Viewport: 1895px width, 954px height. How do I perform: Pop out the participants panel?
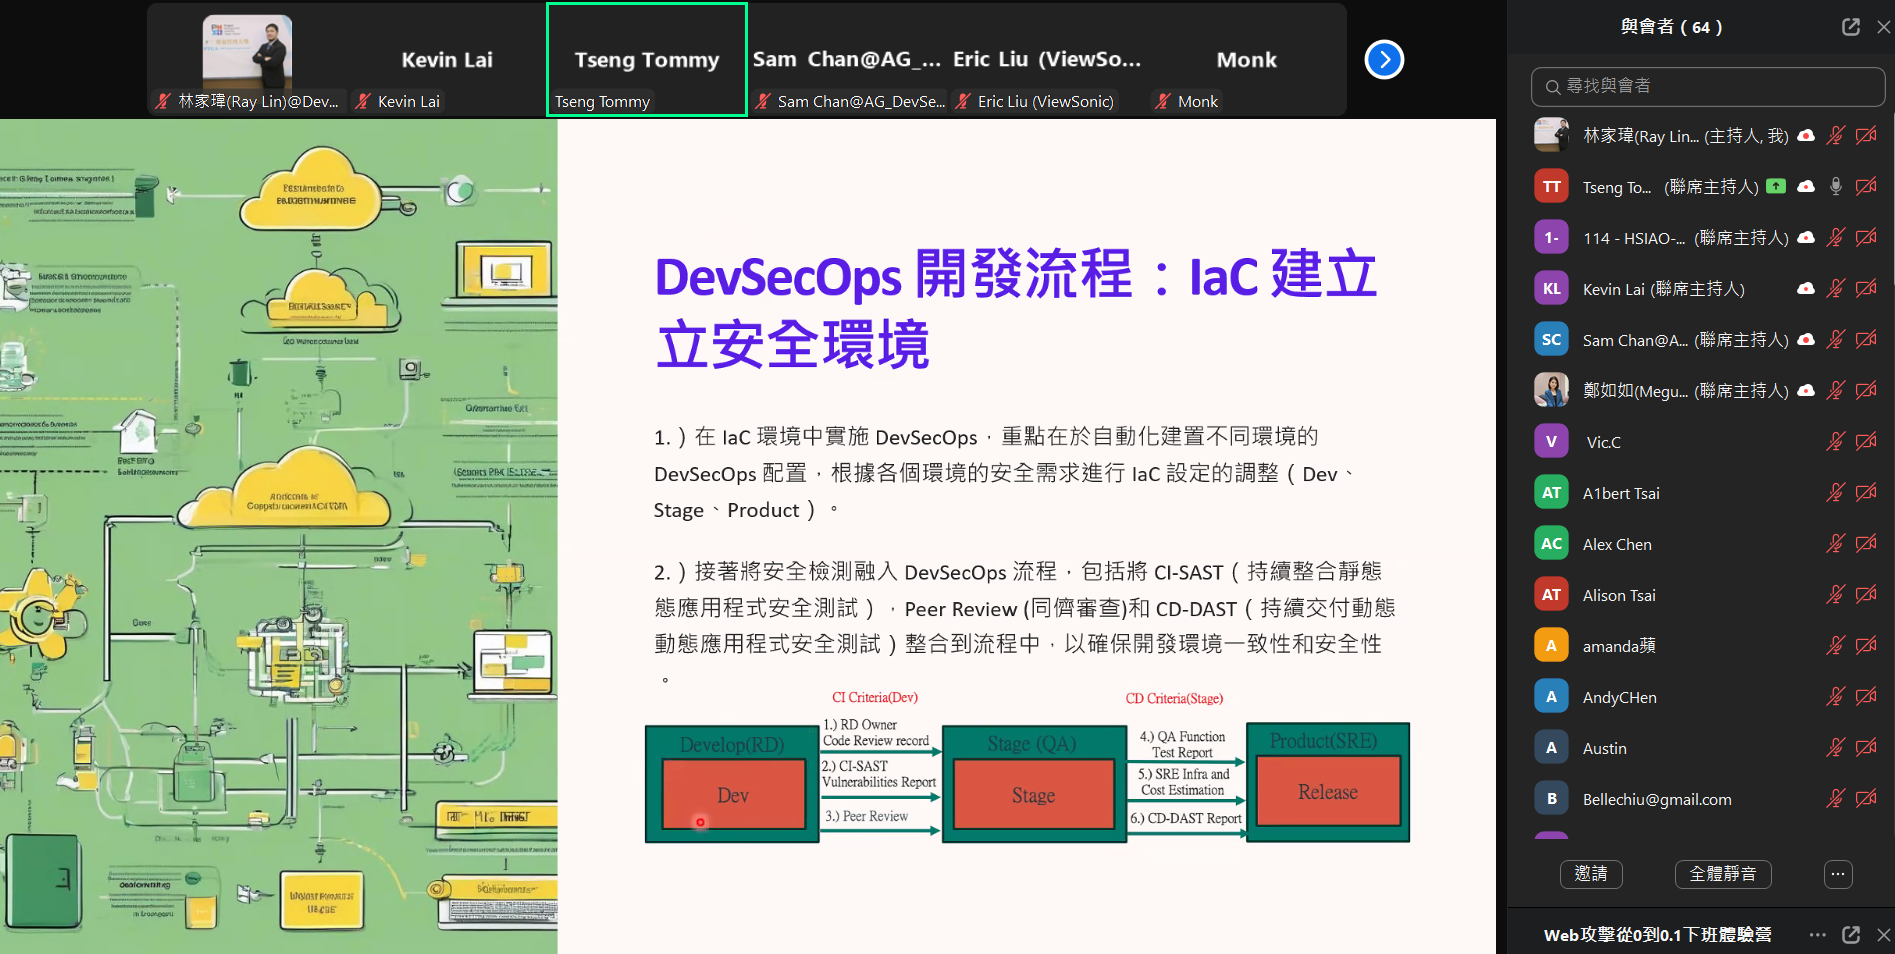[x=1851, y=27]
